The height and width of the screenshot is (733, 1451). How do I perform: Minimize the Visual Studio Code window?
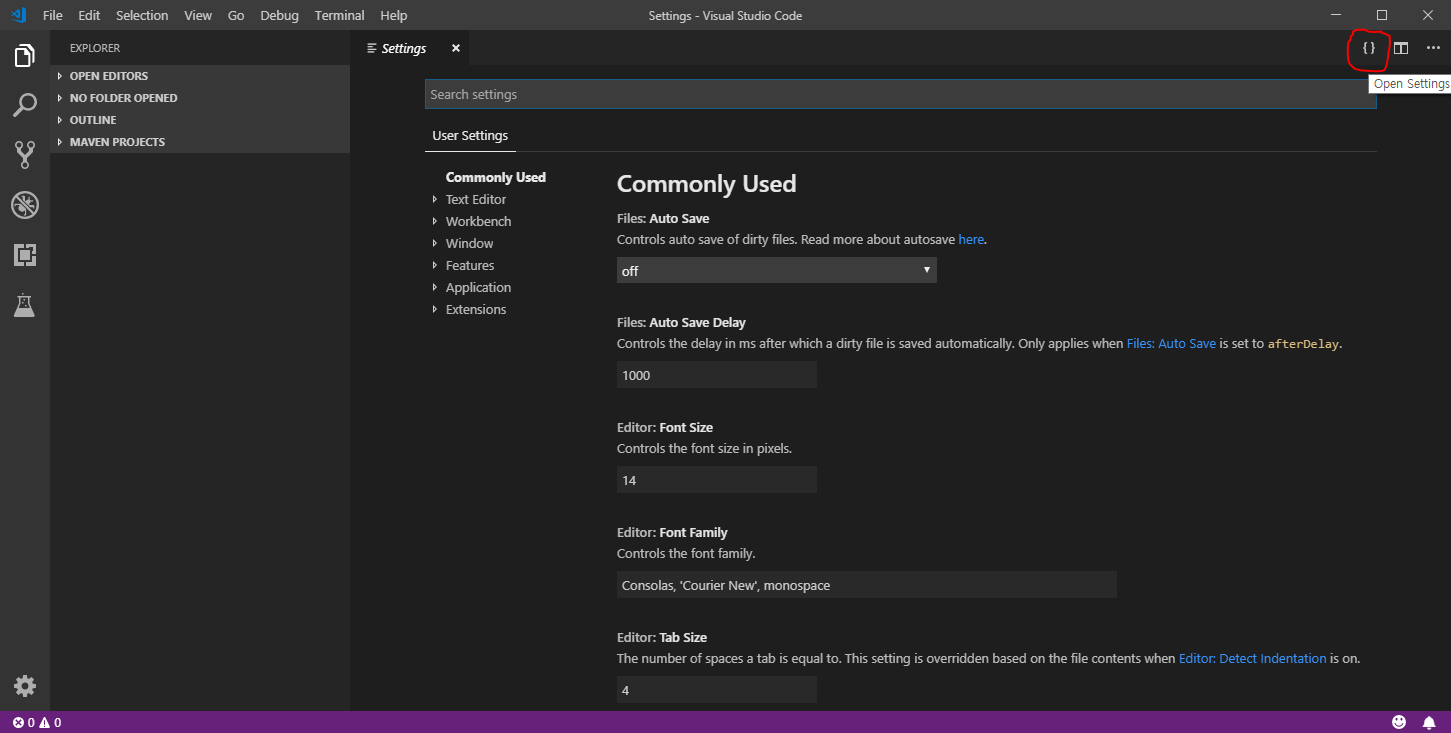coord(1337,15)
